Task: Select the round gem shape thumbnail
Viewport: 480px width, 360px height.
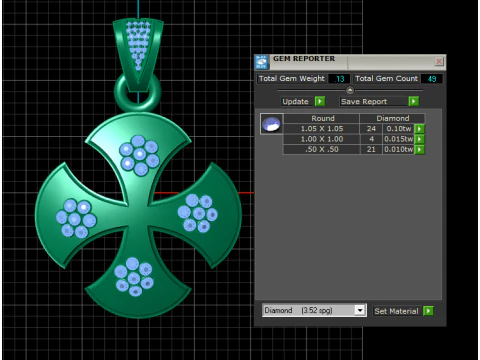Action: point(272,124)
